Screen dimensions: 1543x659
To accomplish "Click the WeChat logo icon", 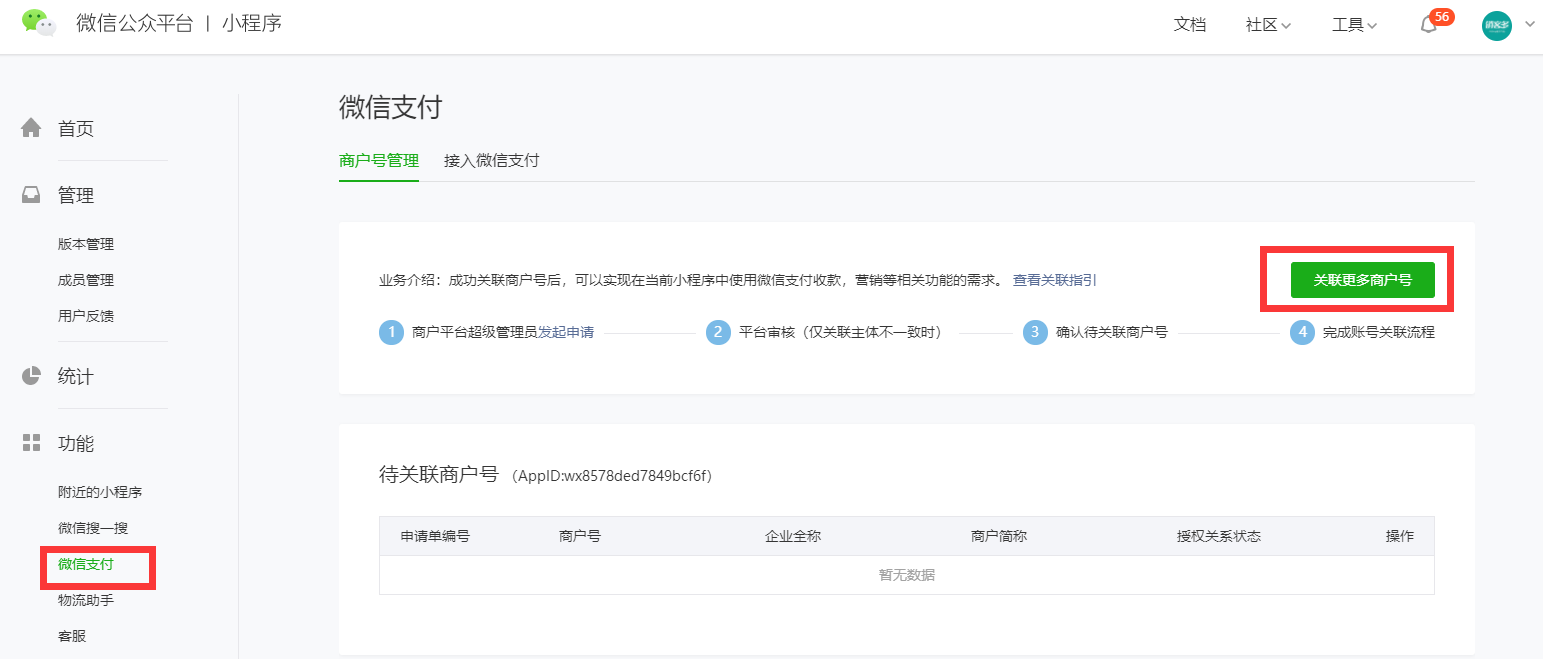I will click(x=39, y=23).
